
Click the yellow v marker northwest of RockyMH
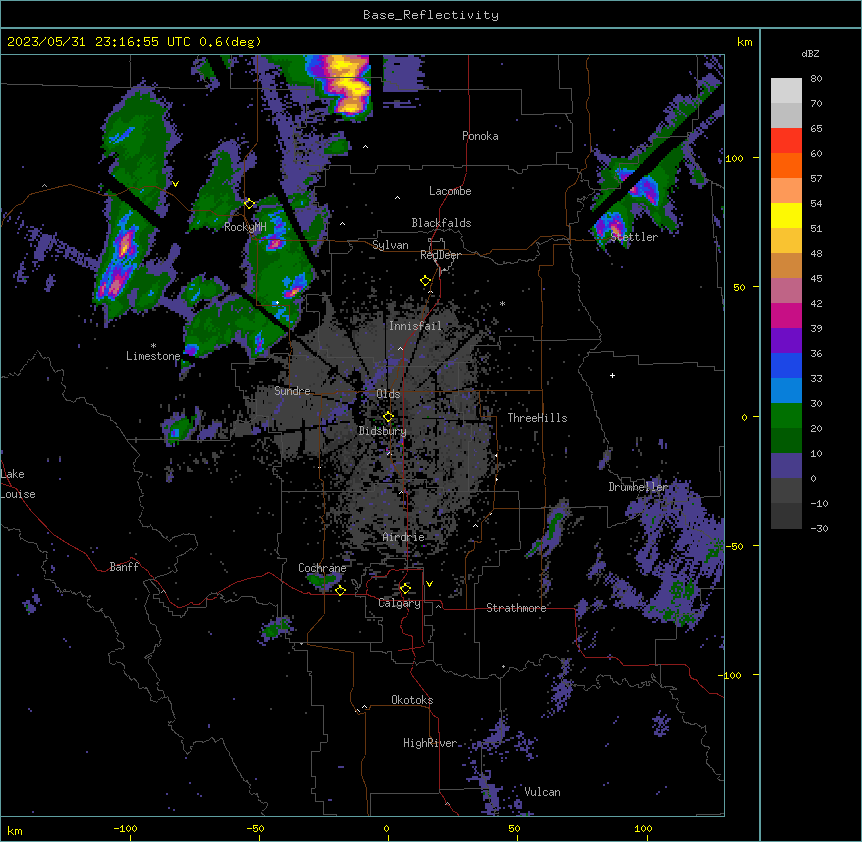tap(175, 184)
